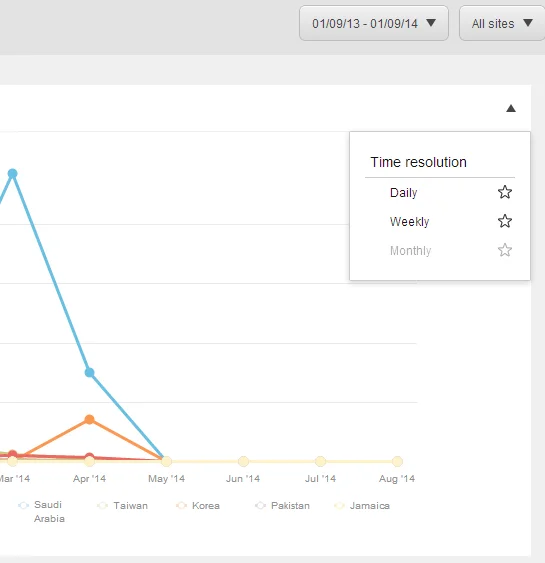545x563 pixels.
Task: Toggle the Taiwan series in legend
Action: pos(122,506)
